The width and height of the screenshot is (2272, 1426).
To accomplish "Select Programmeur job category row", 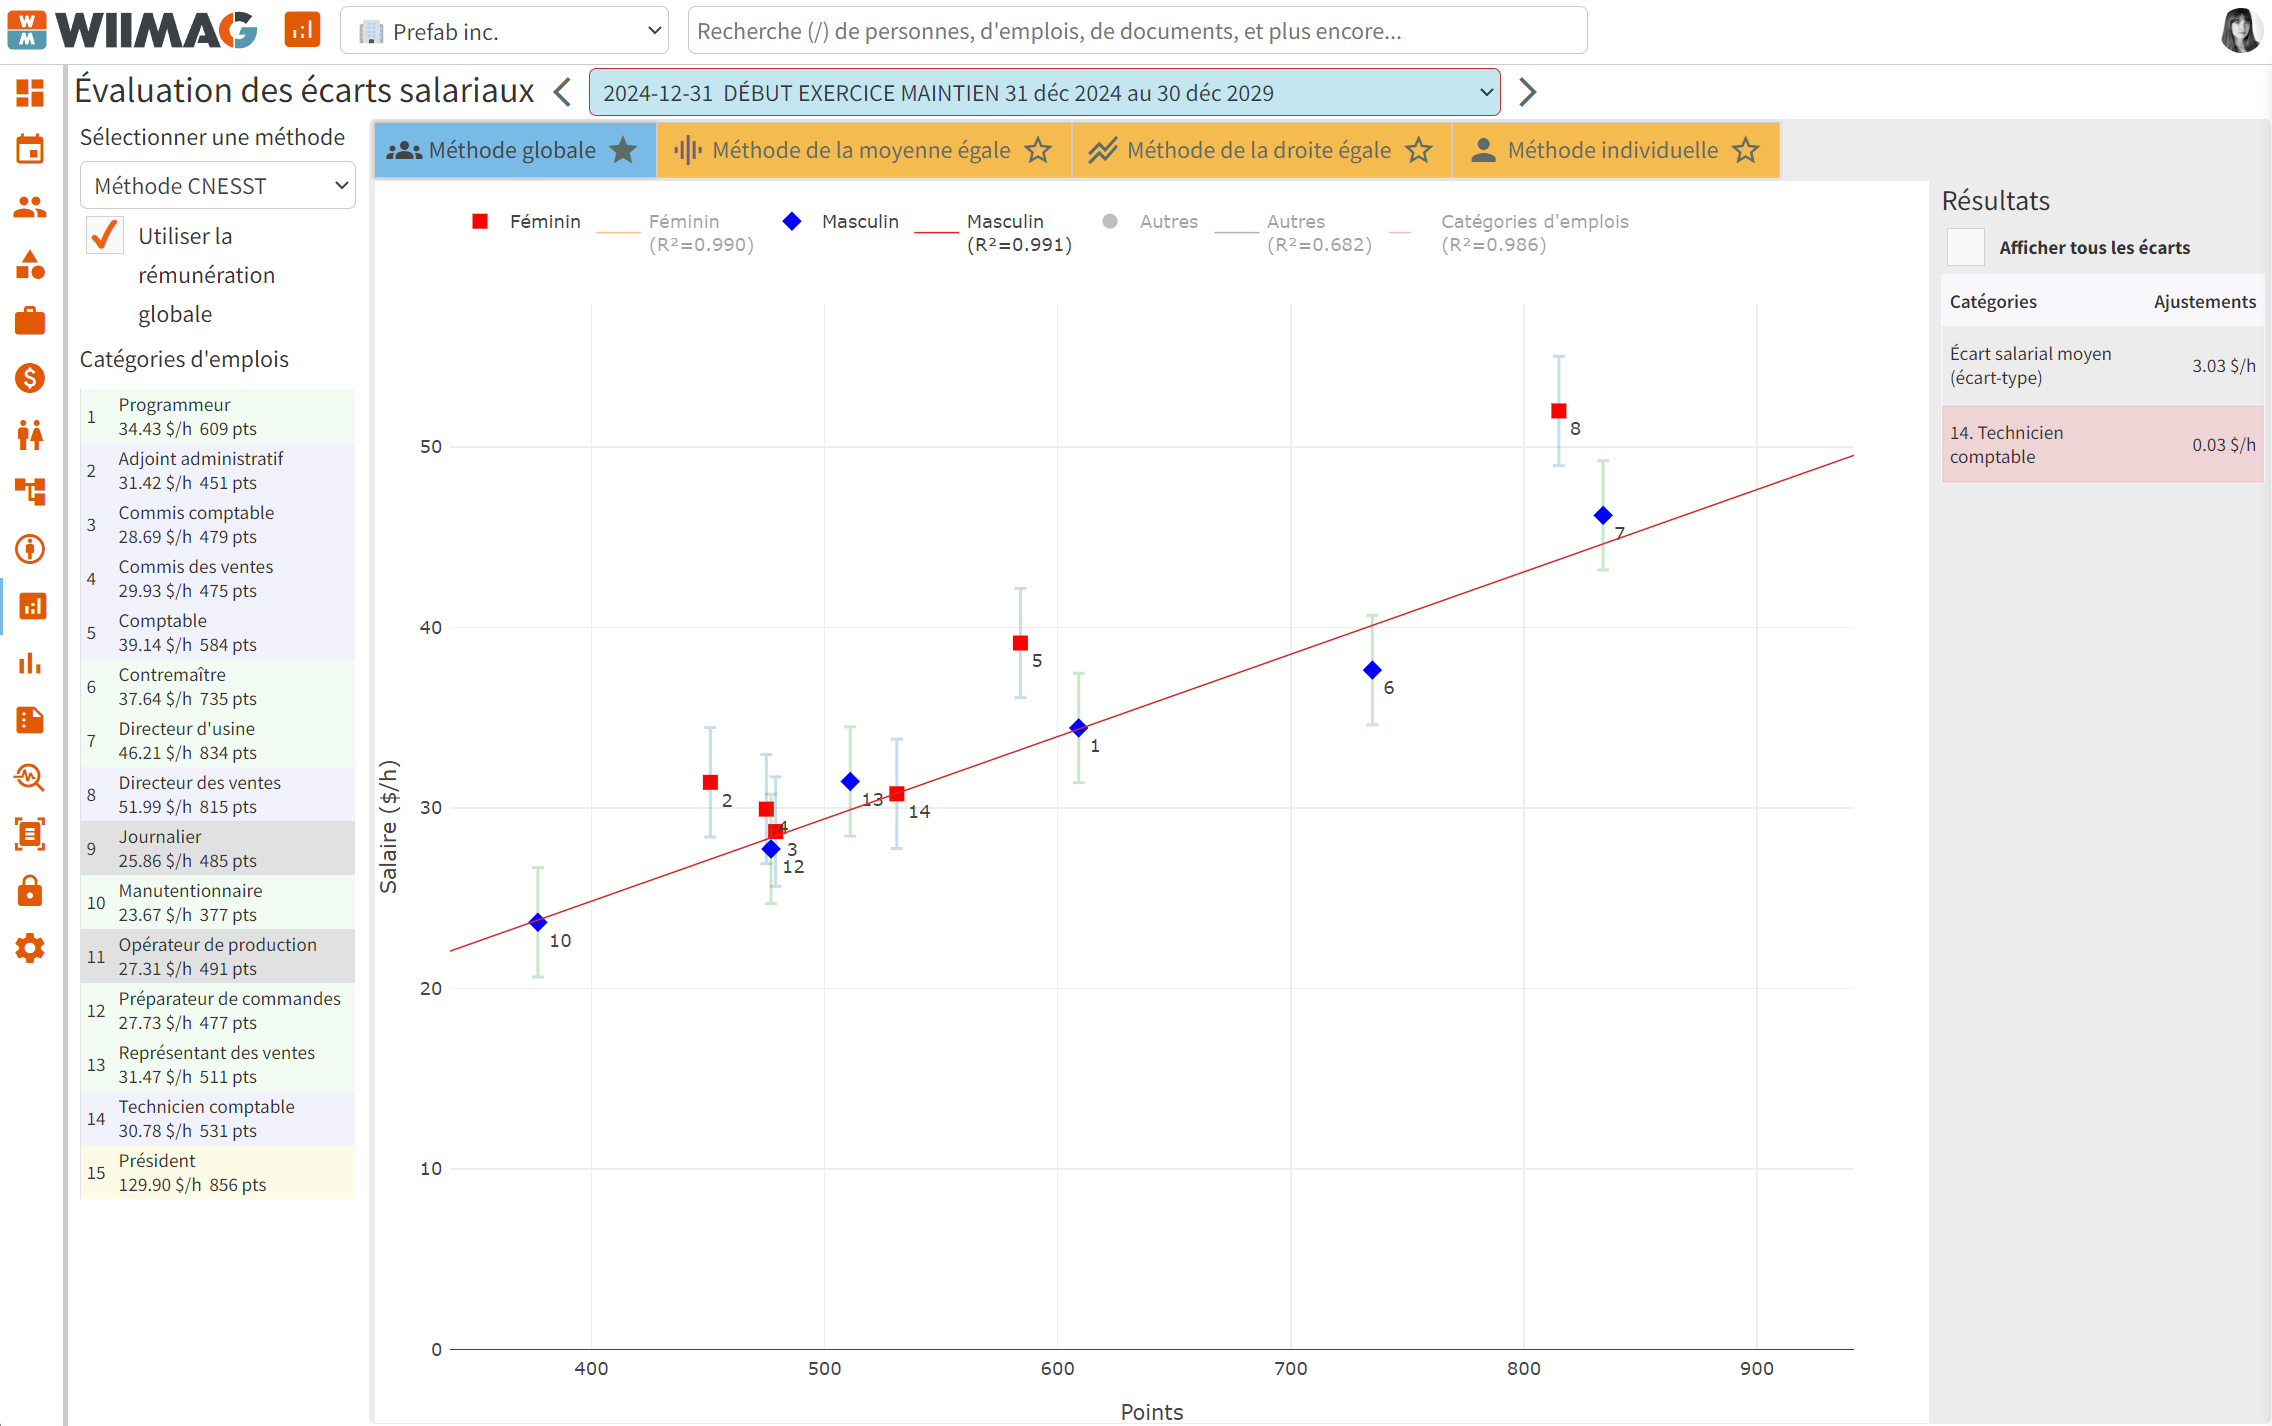I will pyautogui.click(x=217, y=416).
